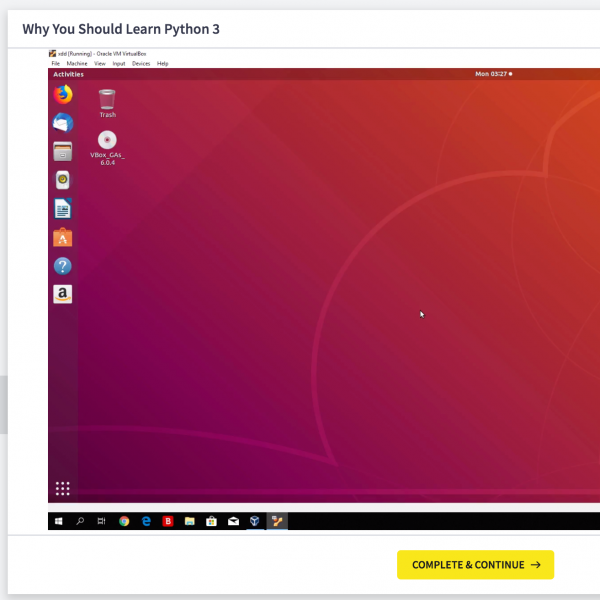Click Complete & Continue button

point(476,565)
